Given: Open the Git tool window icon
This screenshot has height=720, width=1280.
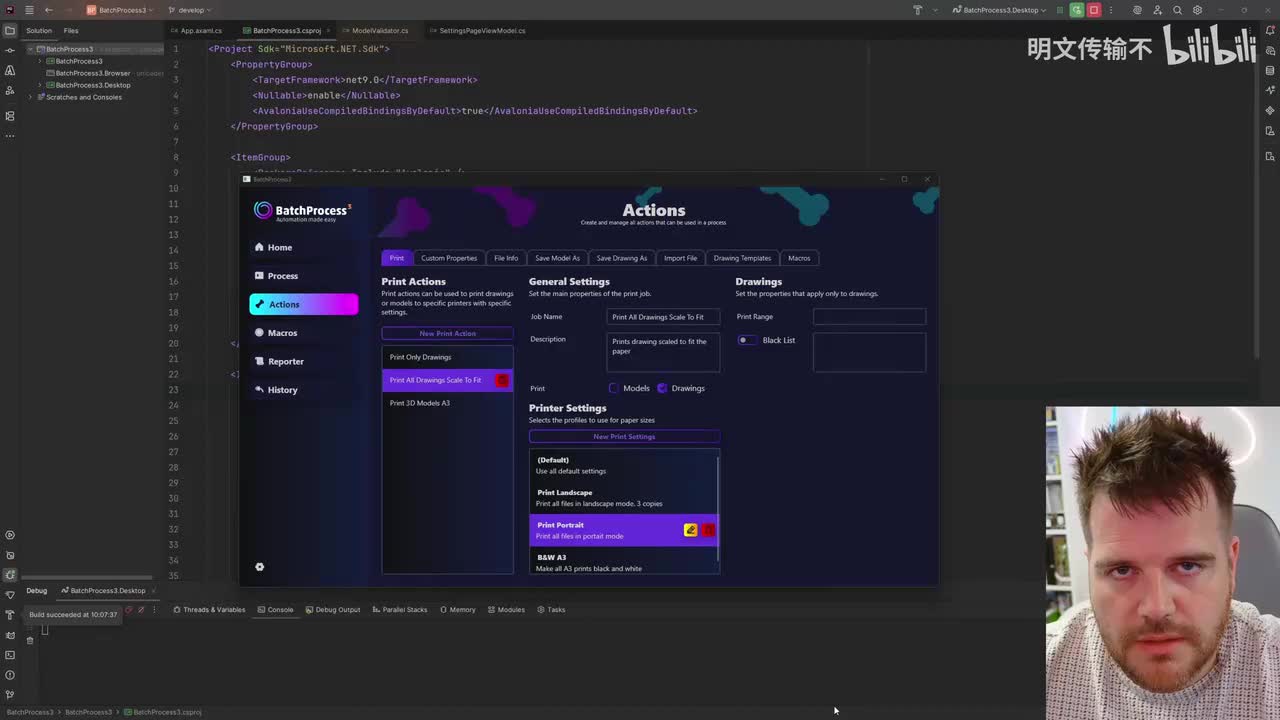Looking at the screenshot, I should [x=10, y=695].
